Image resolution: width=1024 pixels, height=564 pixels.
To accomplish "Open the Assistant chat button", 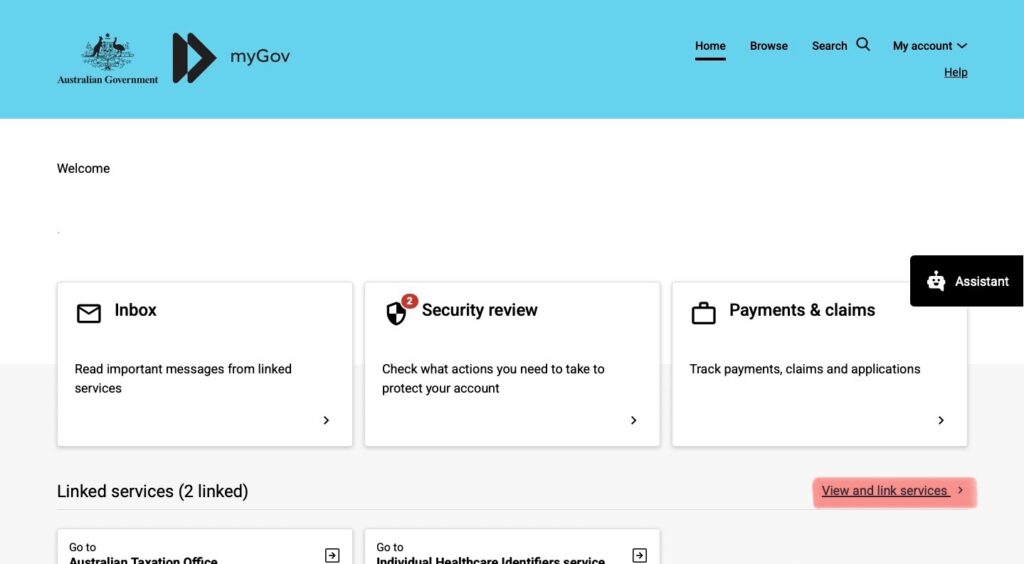I will click(967, 281).
